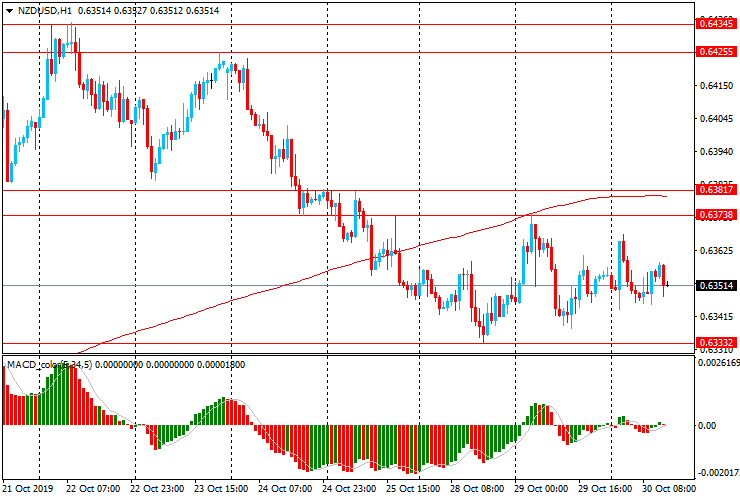Click the 0.63415 price scale value
Viewport: 740px width, 500px height.
coord(716,316)
